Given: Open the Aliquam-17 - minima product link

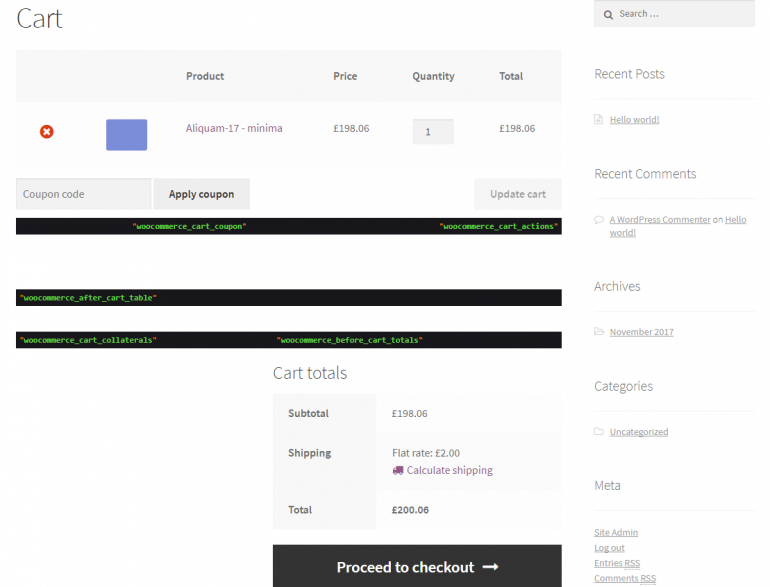Looking at the screenshot, I should click(234, 128).
